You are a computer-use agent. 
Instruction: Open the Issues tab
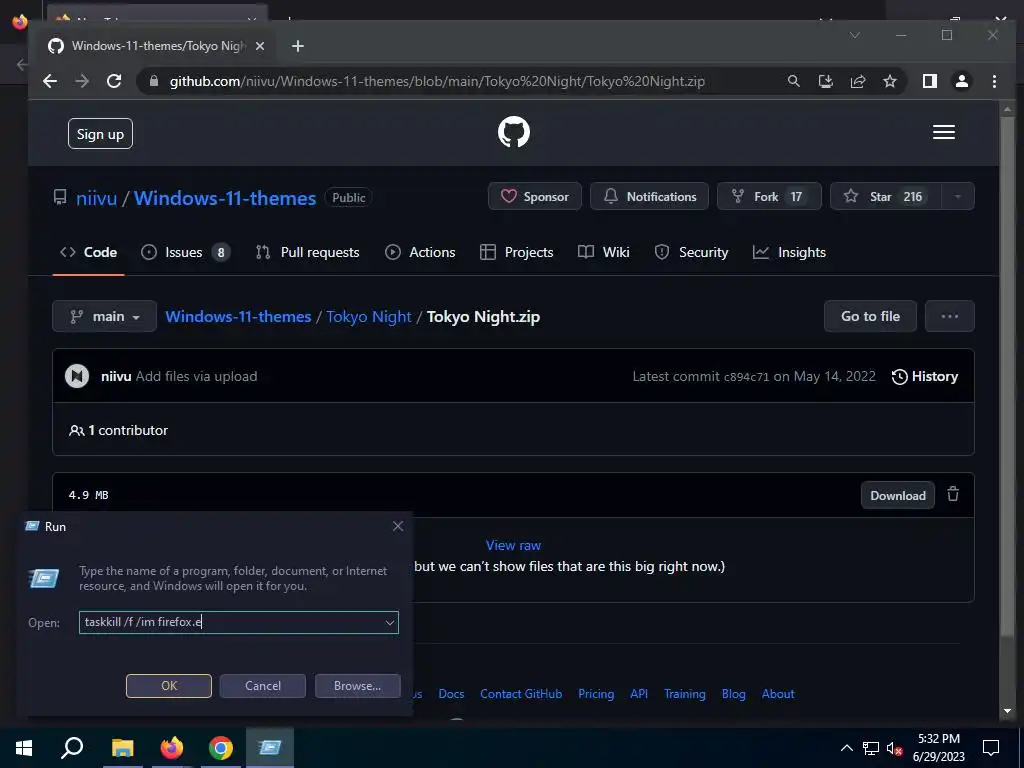[x=185, y=252]
